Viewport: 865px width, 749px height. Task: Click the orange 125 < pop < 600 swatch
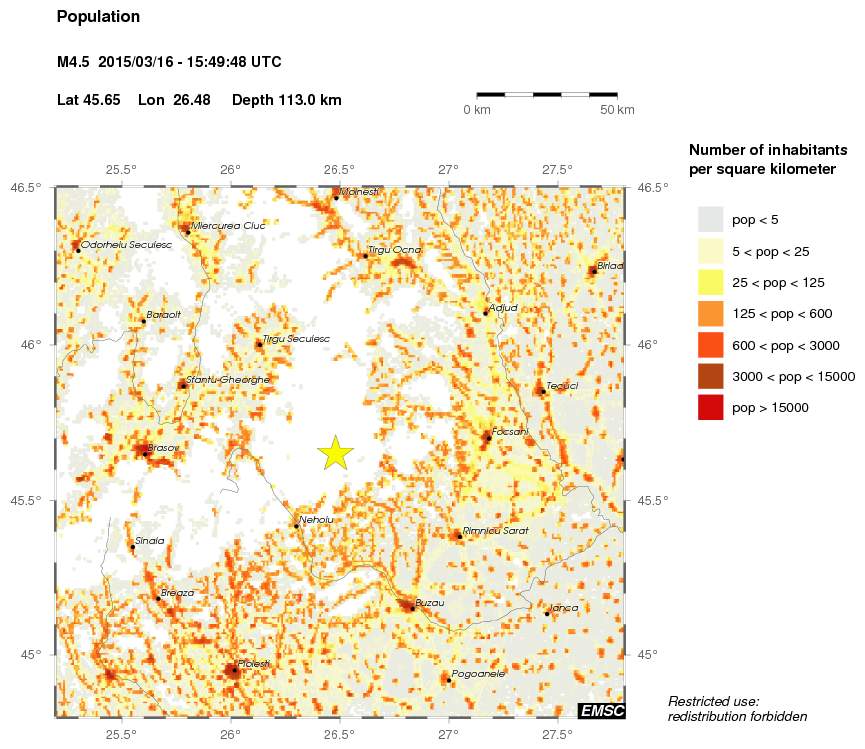(710, 314)
